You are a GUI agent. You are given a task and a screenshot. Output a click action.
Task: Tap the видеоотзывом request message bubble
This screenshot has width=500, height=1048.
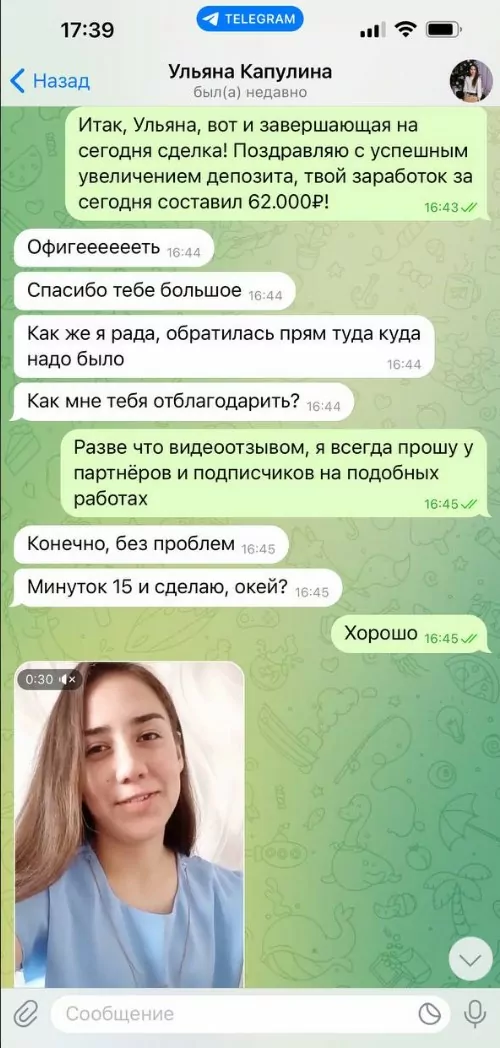coord(275,473)
